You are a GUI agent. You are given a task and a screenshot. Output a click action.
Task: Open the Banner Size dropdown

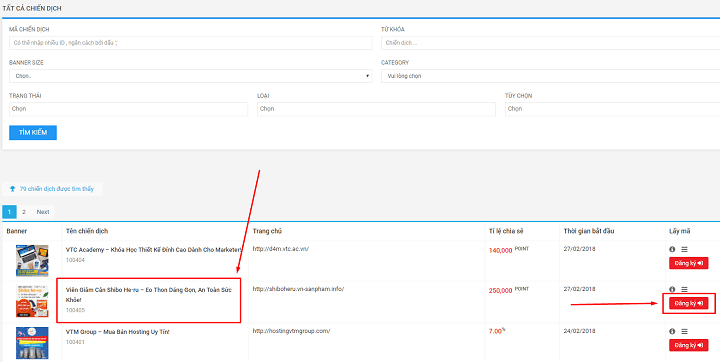[x=191, y=76]
